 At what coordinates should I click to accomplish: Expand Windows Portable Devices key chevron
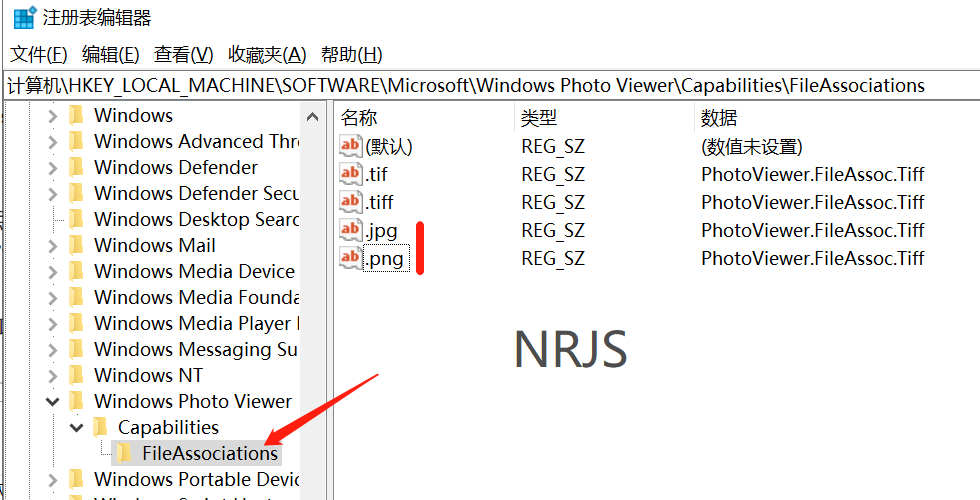pyautogui.click(x=53, y=479)
